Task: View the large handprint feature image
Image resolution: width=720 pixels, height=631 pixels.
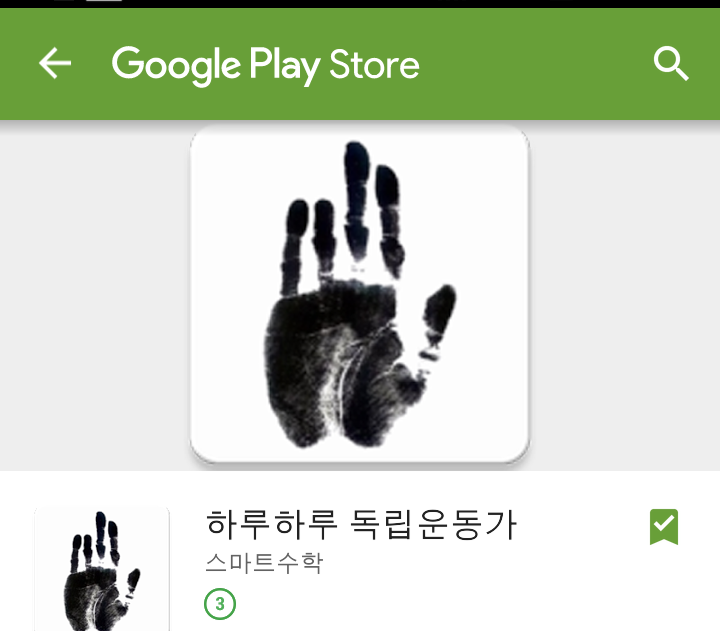Action: point(360,294)
